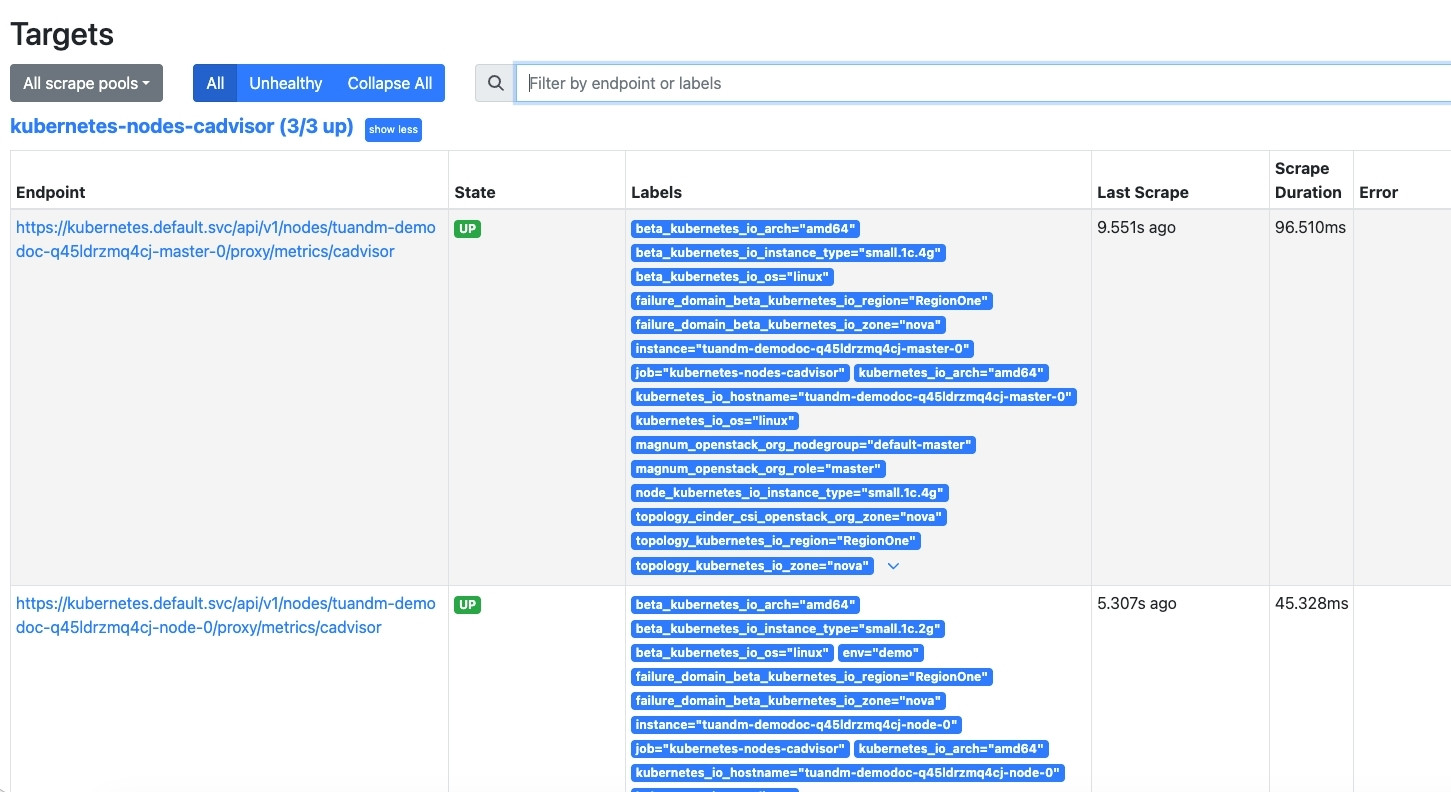
Task: Follow the master-0 cadvisor metrics endpoint link
Action: click(x=225, y=239)
